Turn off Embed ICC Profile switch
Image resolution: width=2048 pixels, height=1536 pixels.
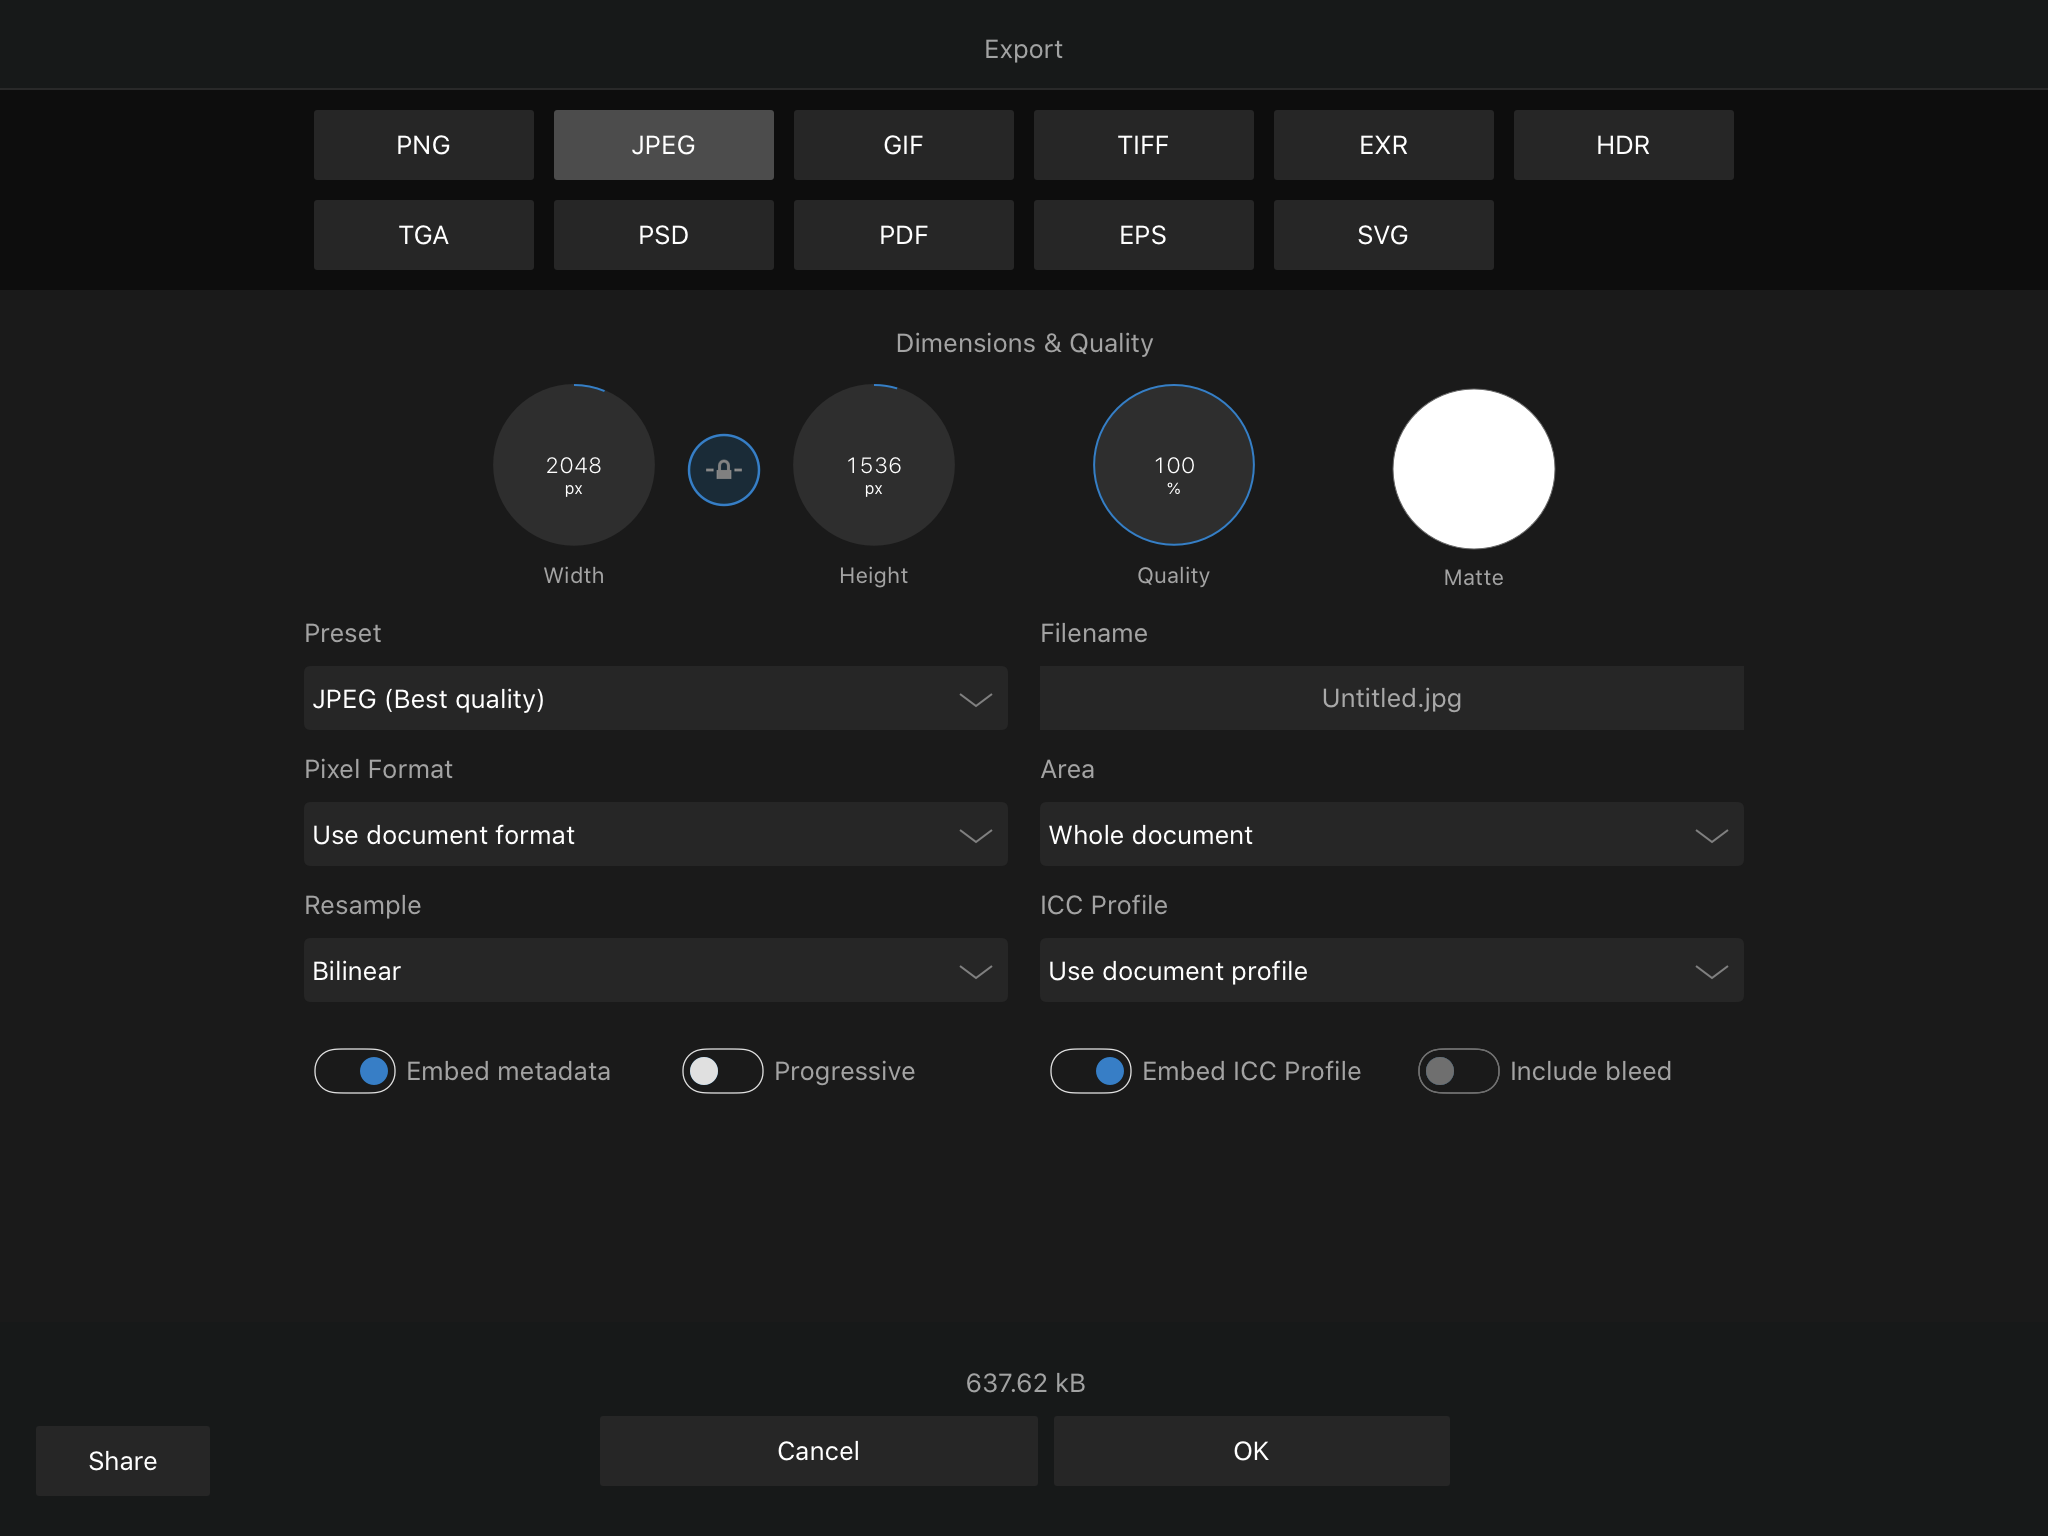point(1090,1071)
